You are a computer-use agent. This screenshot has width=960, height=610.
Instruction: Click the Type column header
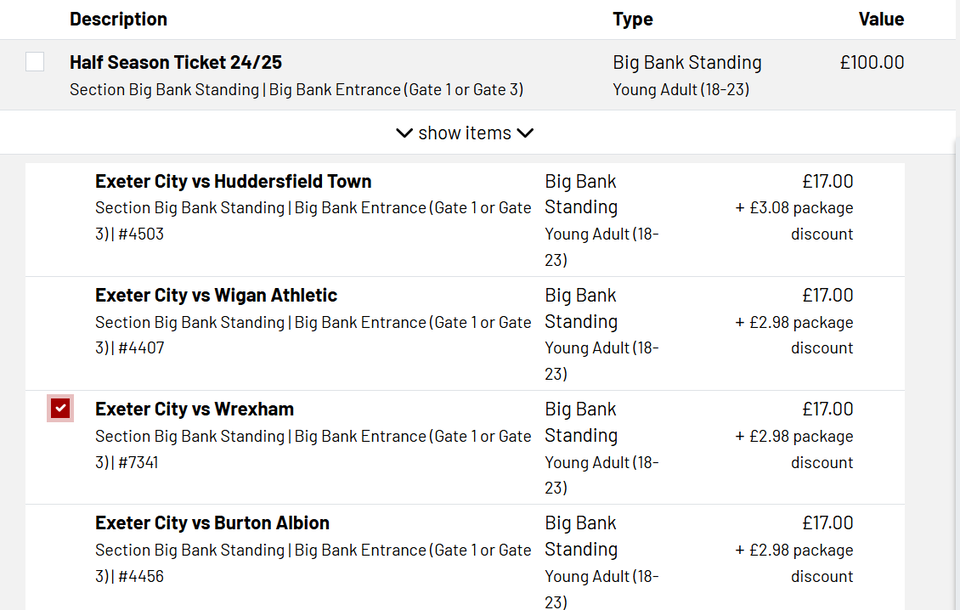632,19
